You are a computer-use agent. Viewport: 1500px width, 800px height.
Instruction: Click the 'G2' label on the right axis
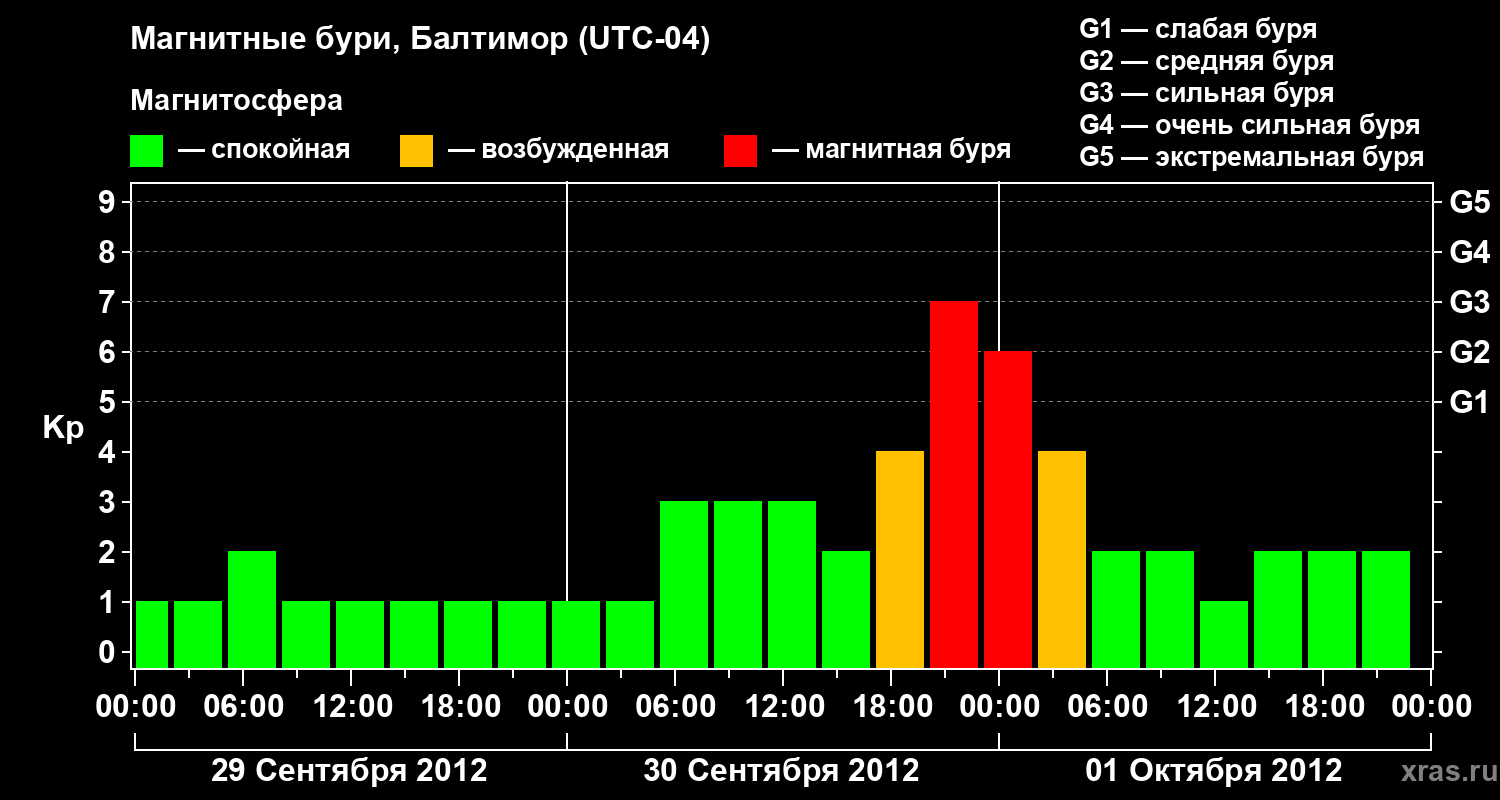pos(1469,352)
